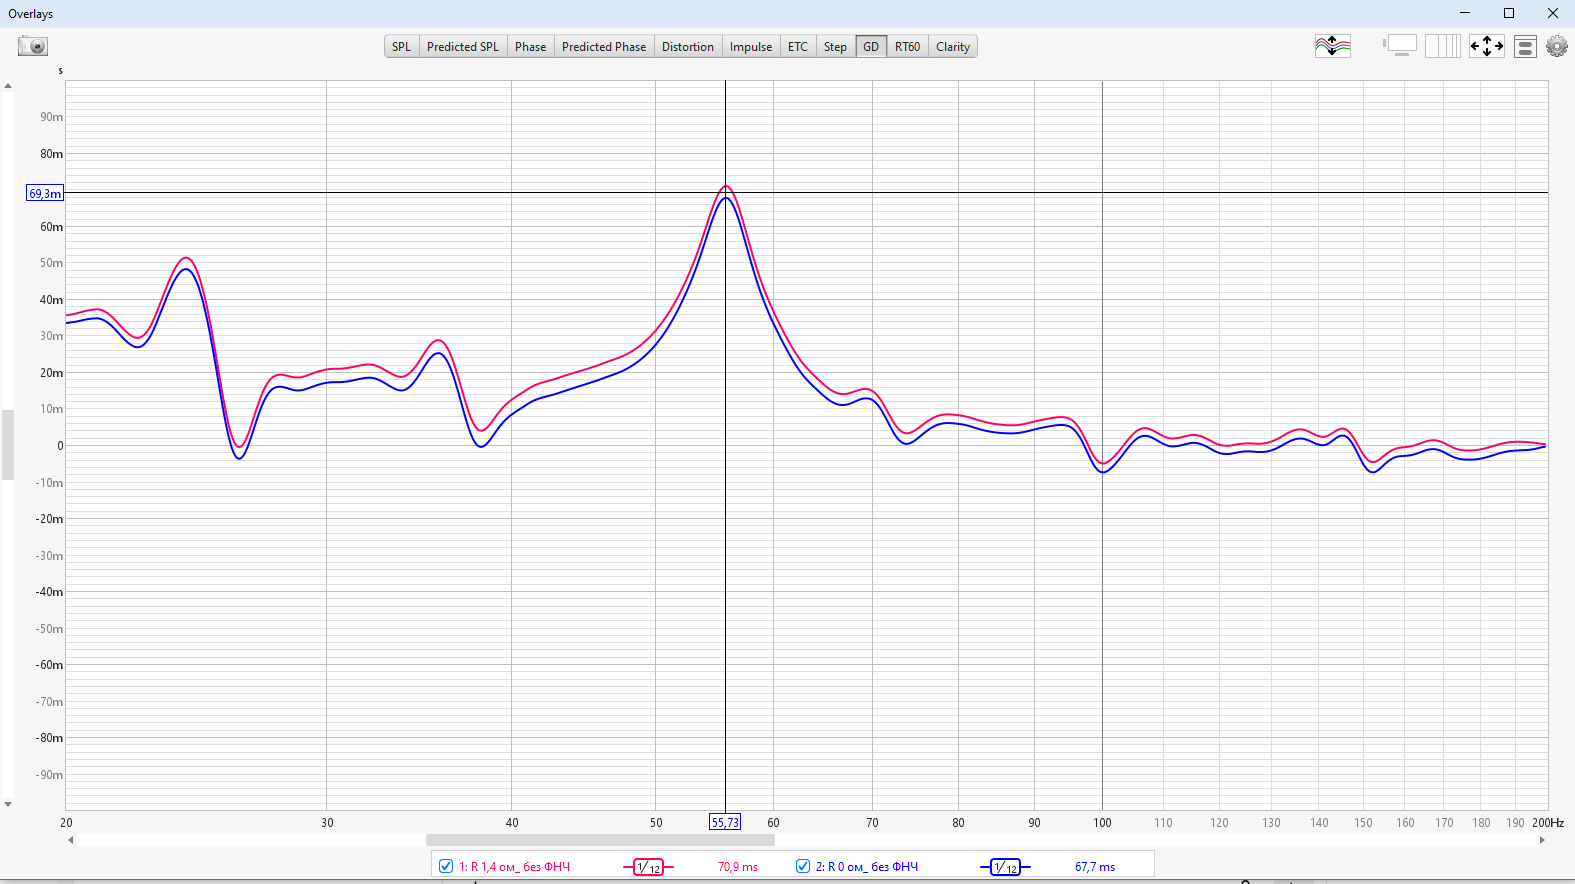The width and height of the screenshot is (1575, 884).
Task: Select the Impulse overlay button
Action: pyautogui.click(x=750, y=47)
